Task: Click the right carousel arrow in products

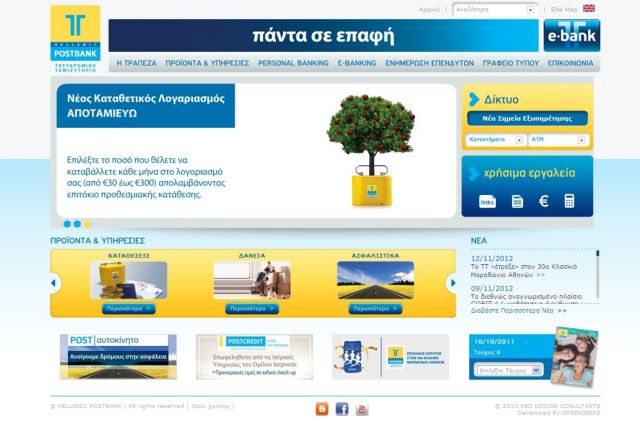Action: pos(451,283)
